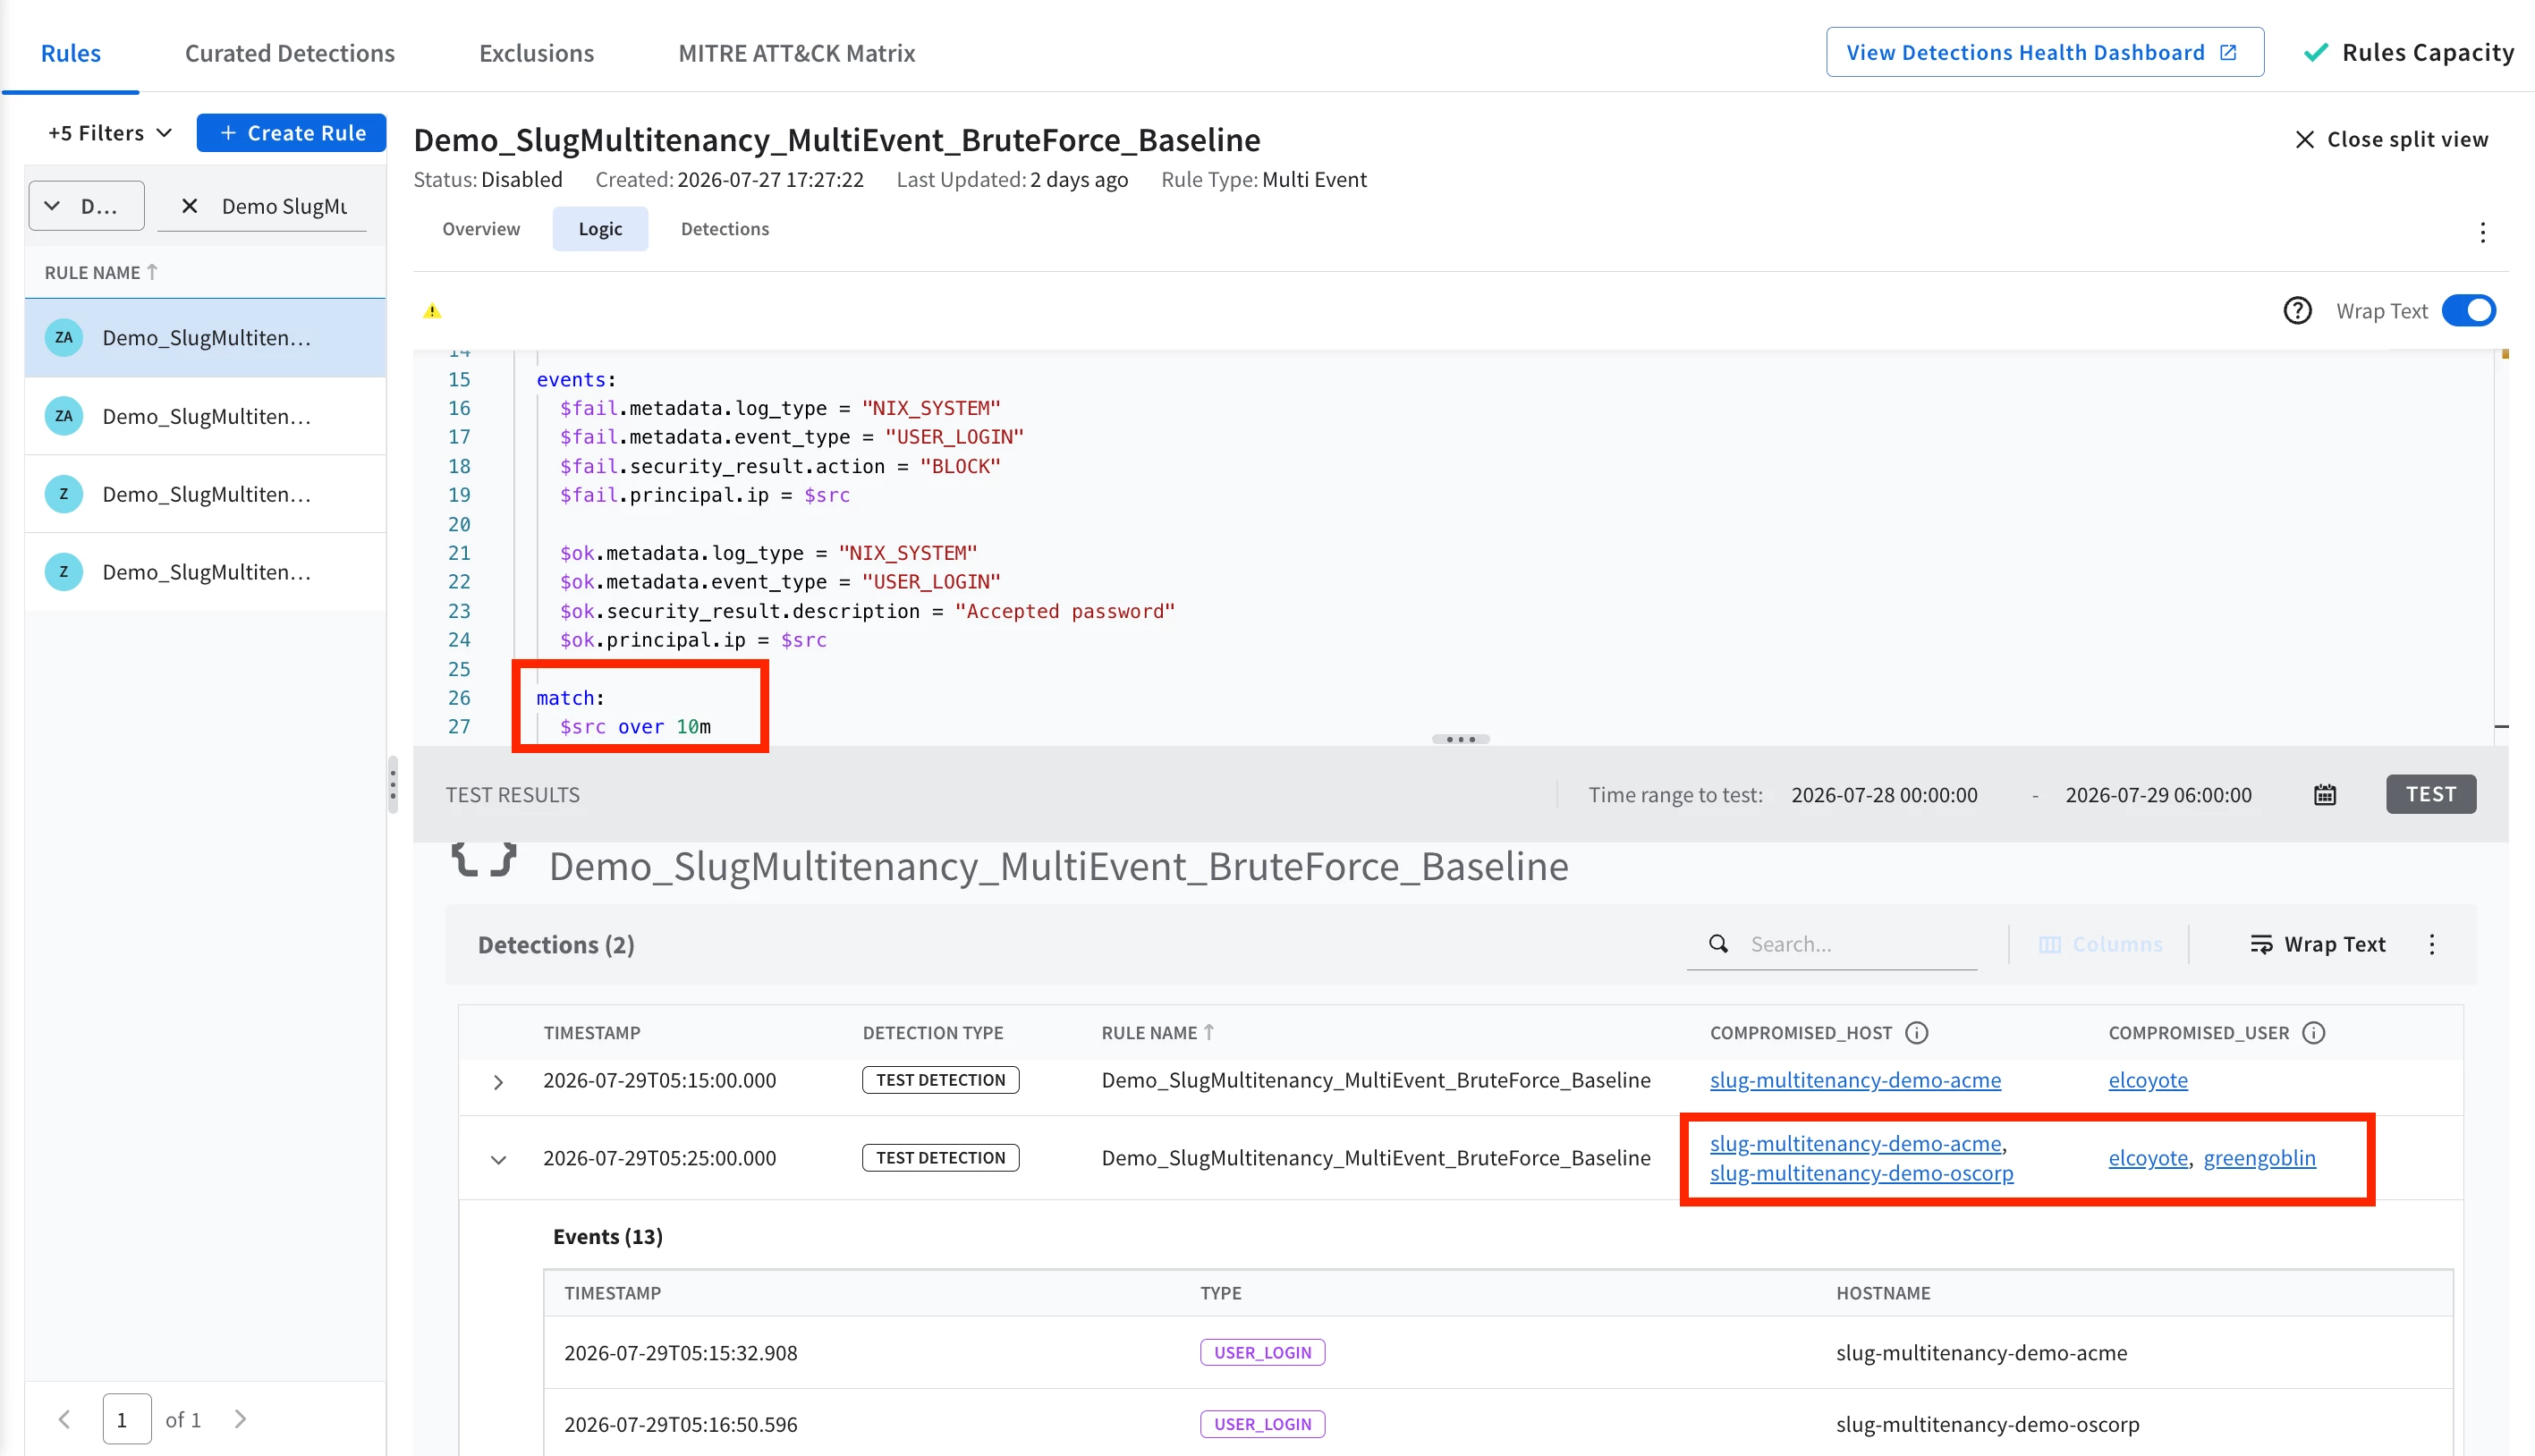Open elcoyote link in the first detection row

pos(2147,1080)
